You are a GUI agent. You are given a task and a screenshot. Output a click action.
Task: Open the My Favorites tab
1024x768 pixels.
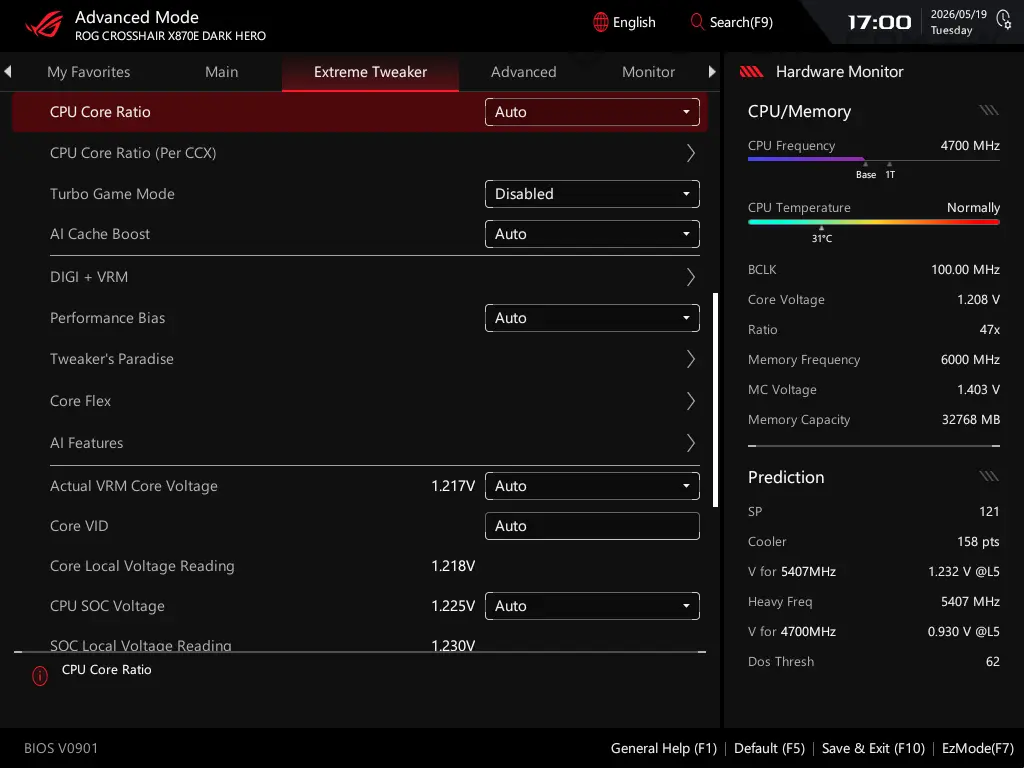tap(89, 72)
